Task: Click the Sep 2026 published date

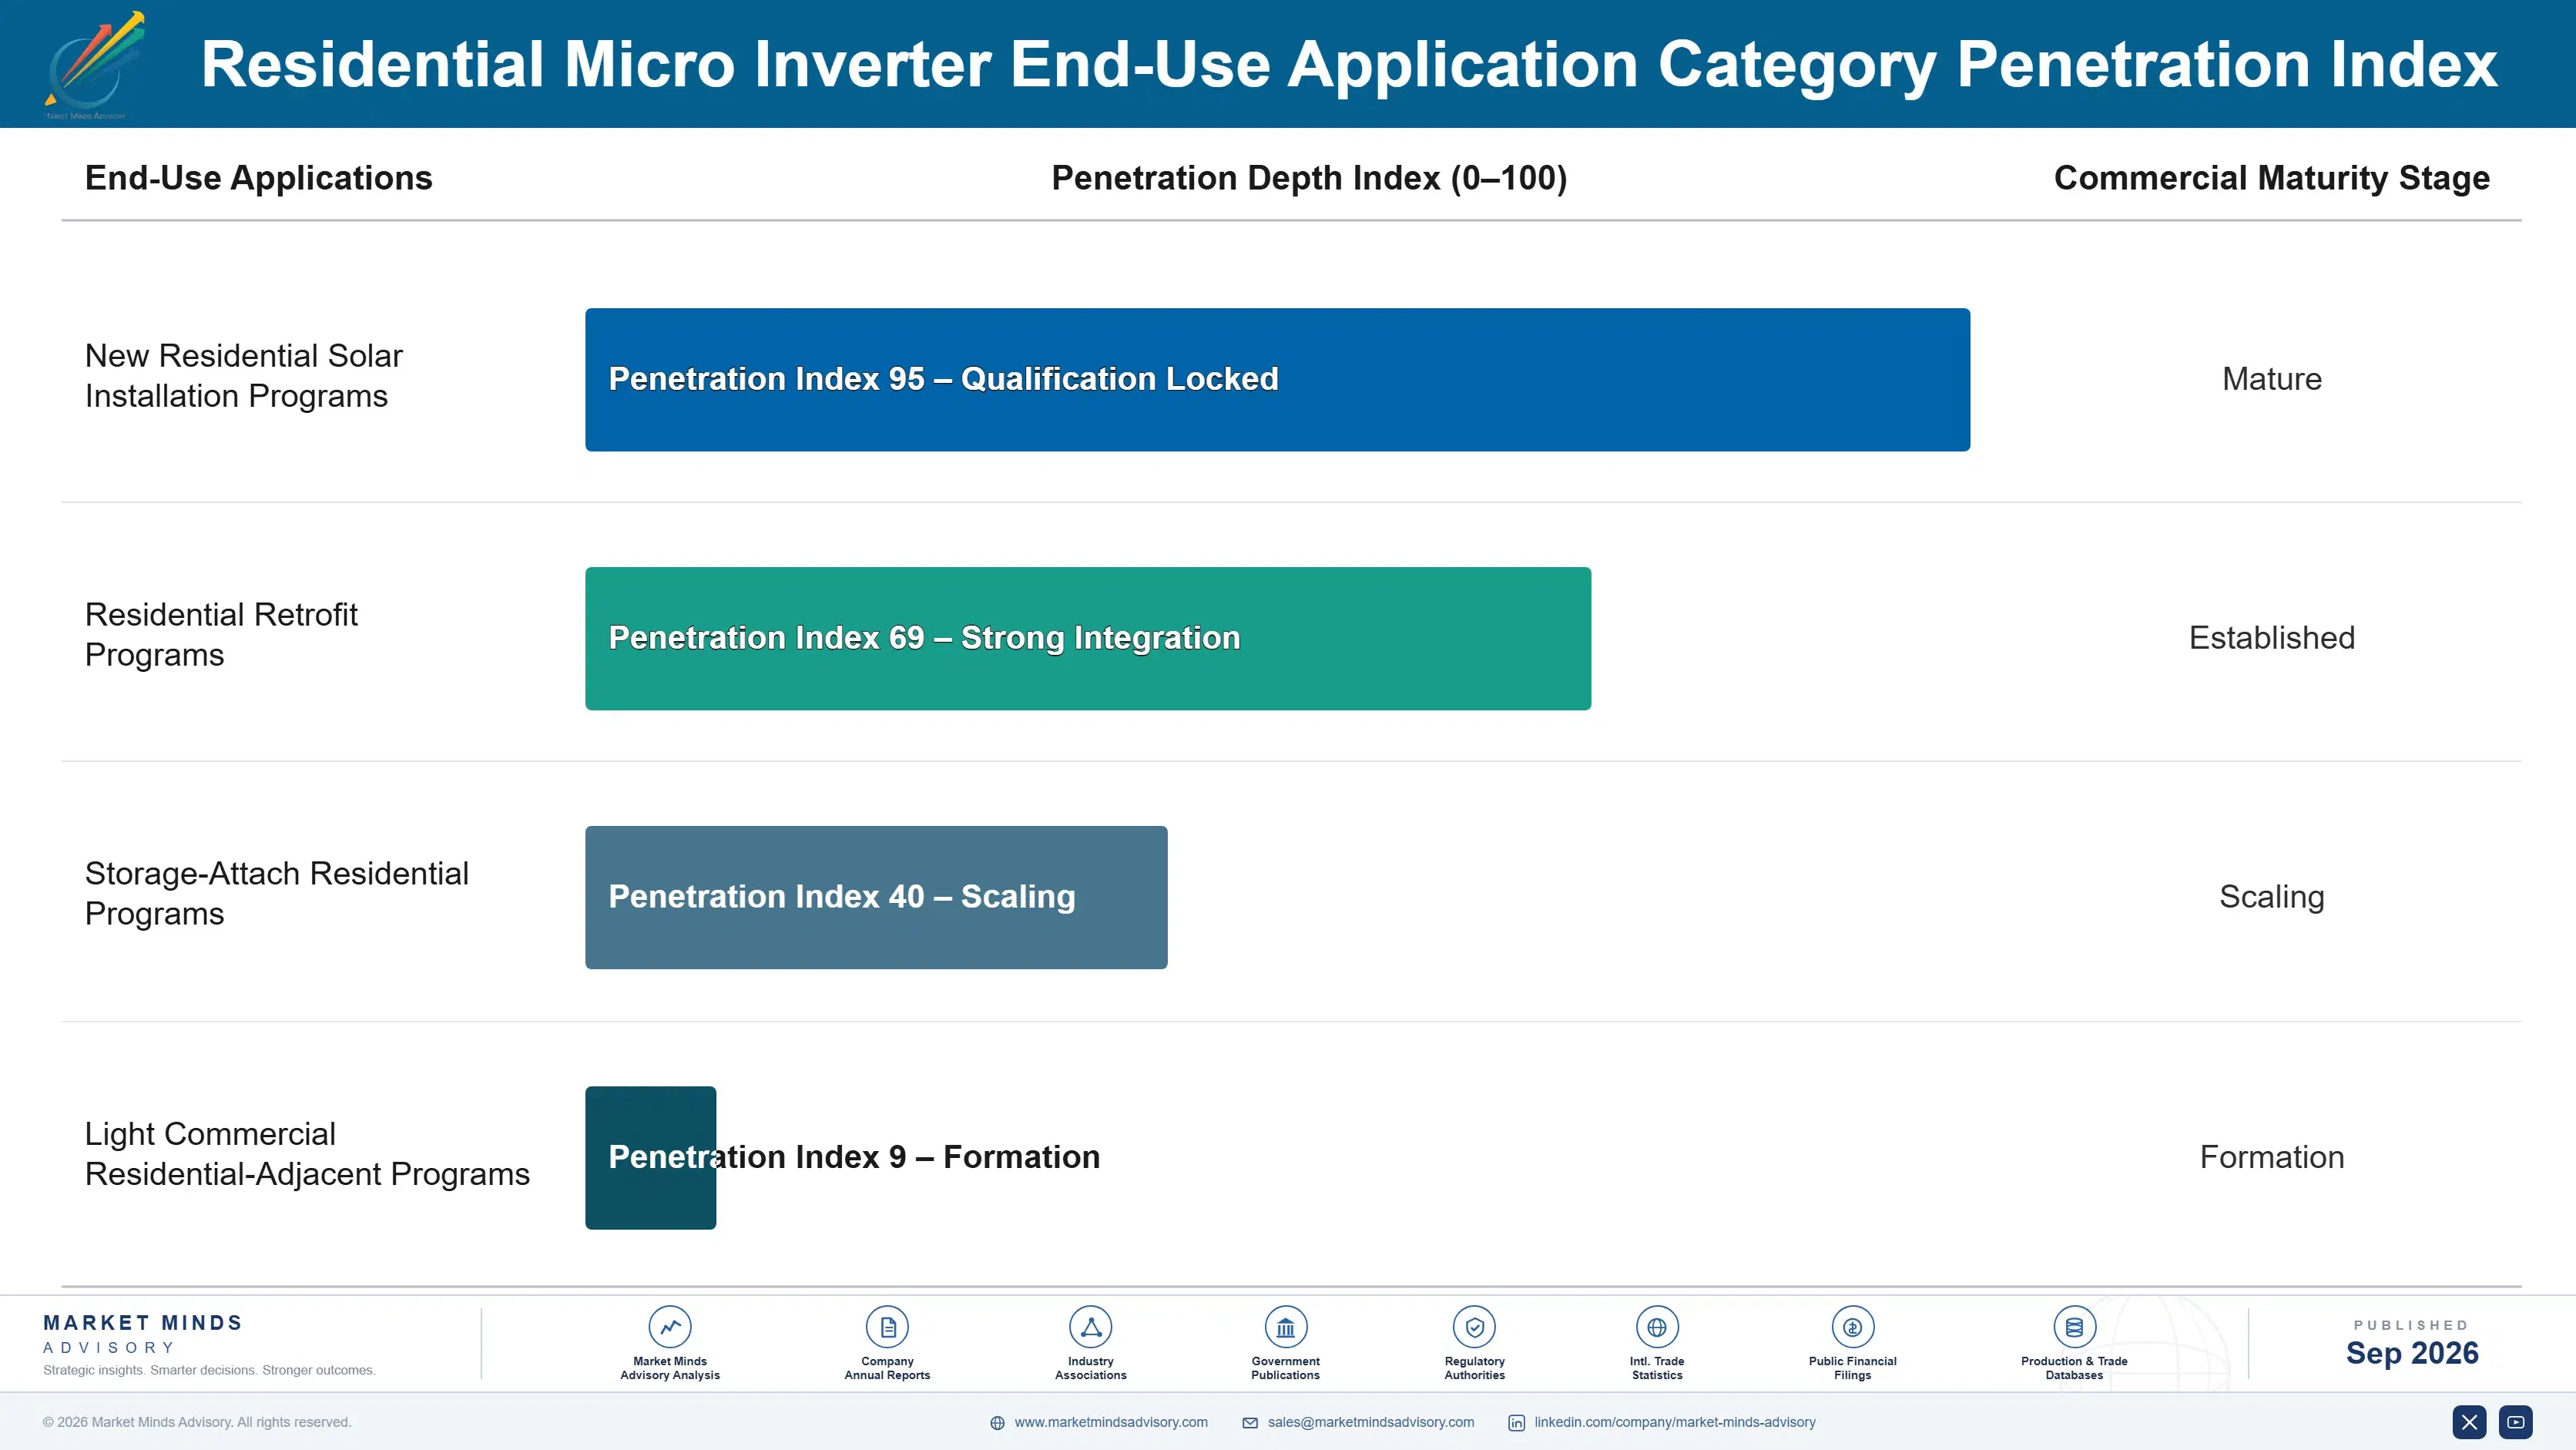Action: (x=2411, y=1353)
